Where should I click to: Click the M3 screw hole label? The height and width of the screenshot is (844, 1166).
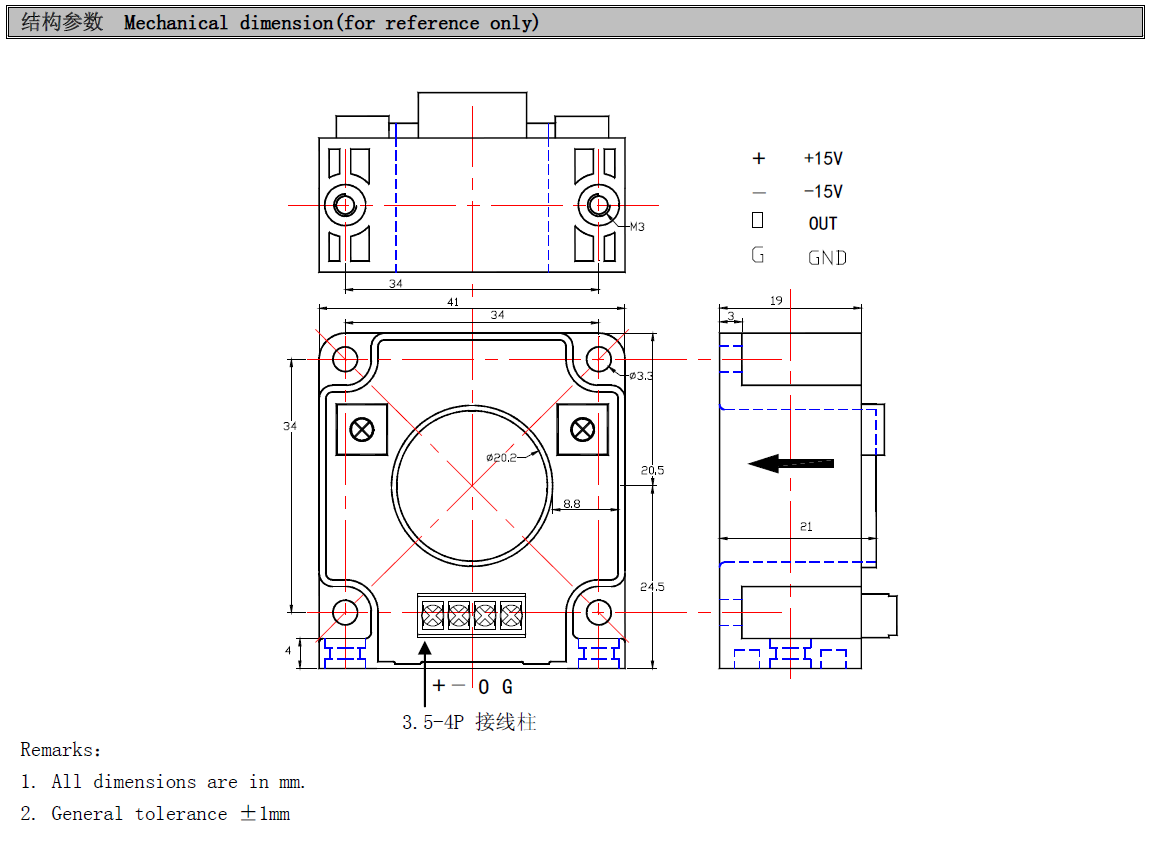coord(636,227)
